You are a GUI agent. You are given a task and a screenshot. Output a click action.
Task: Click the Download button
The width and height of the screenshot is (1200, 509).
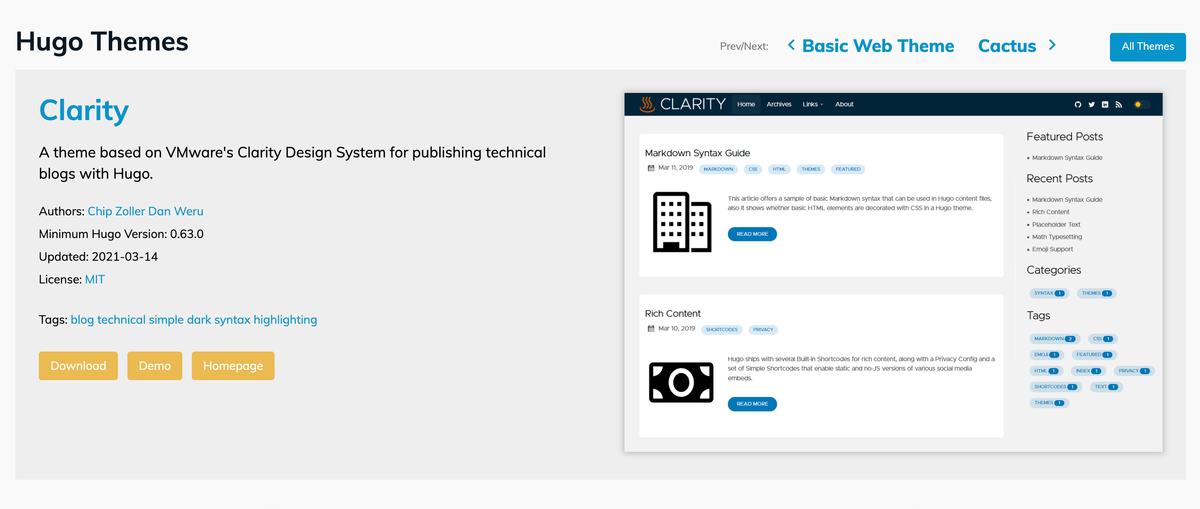pos(78,366)
